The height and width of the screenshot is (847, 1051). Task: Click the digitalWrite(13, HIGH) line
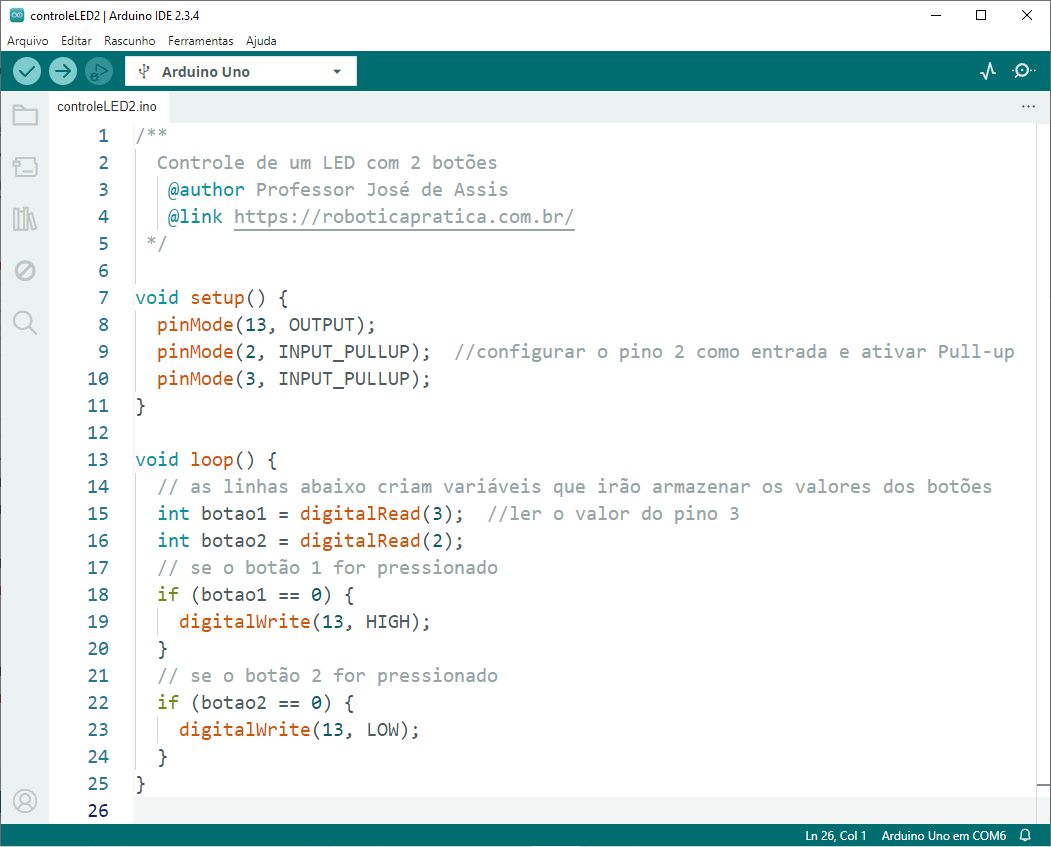[304, 622]
